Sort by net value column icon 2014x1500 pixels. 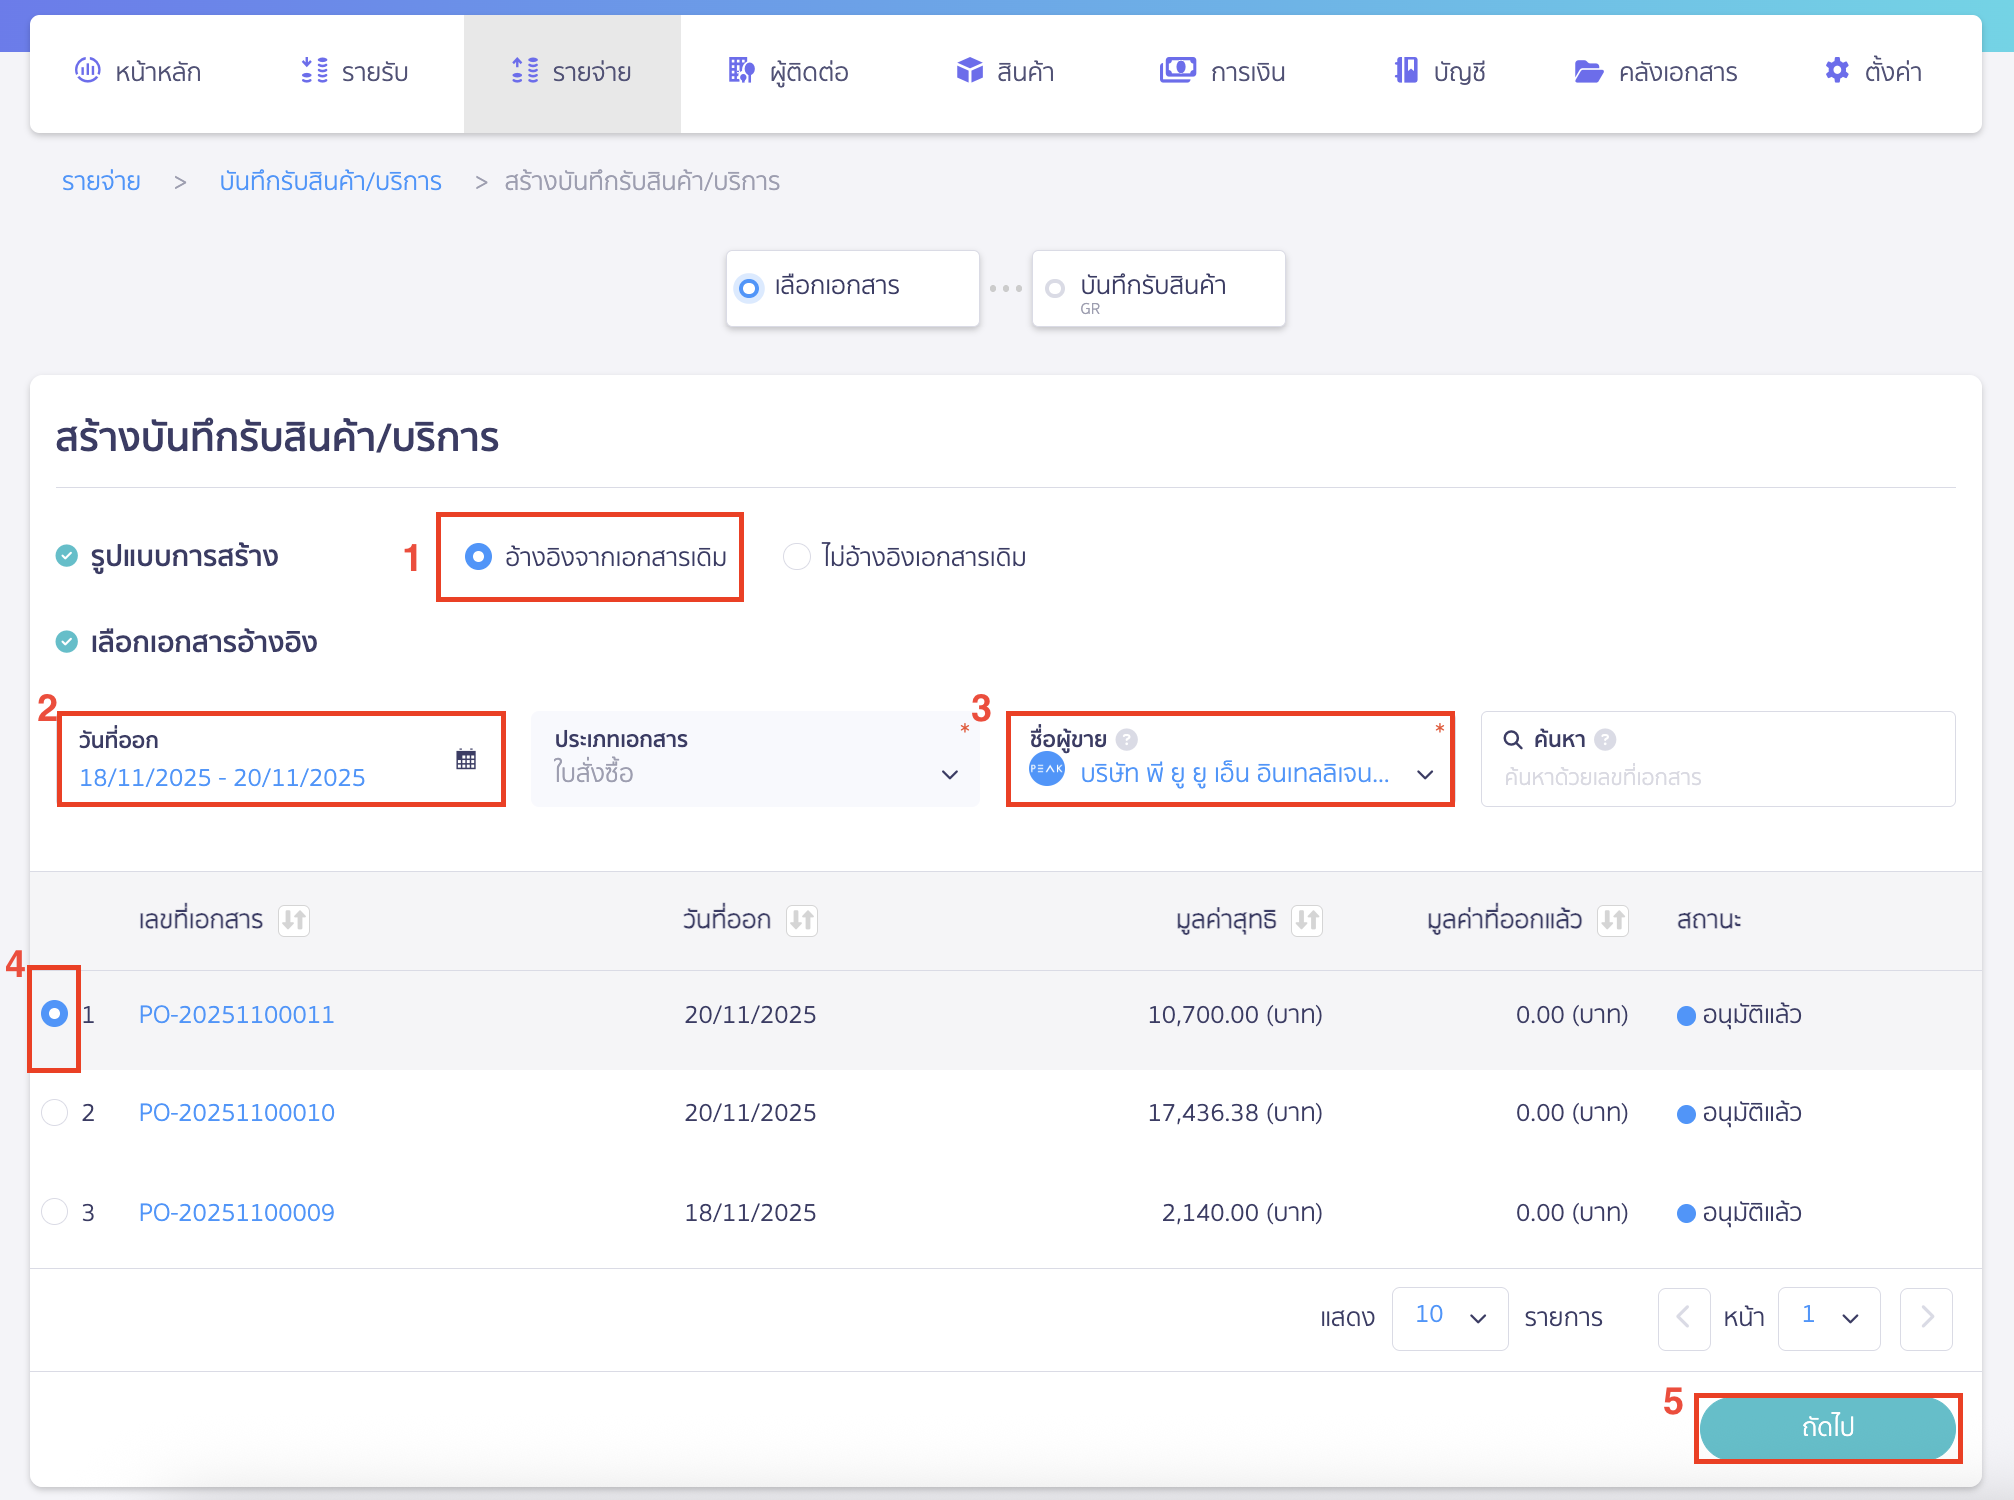coord(1307,920)
